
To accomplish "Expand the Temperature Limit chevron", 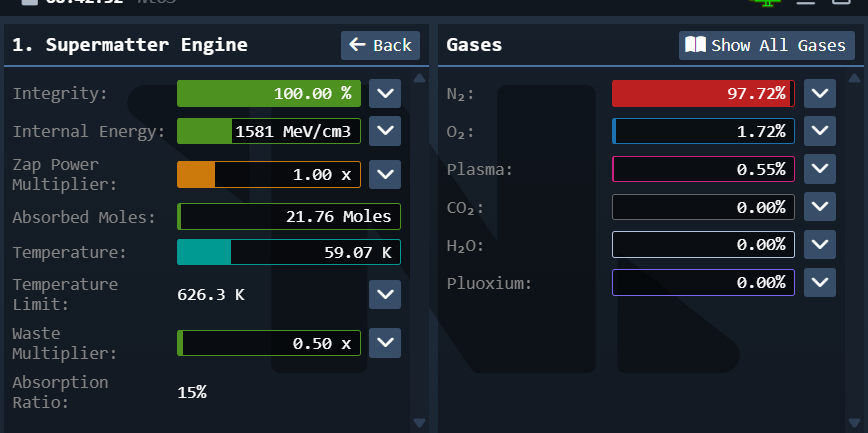I will pos(385,294).
